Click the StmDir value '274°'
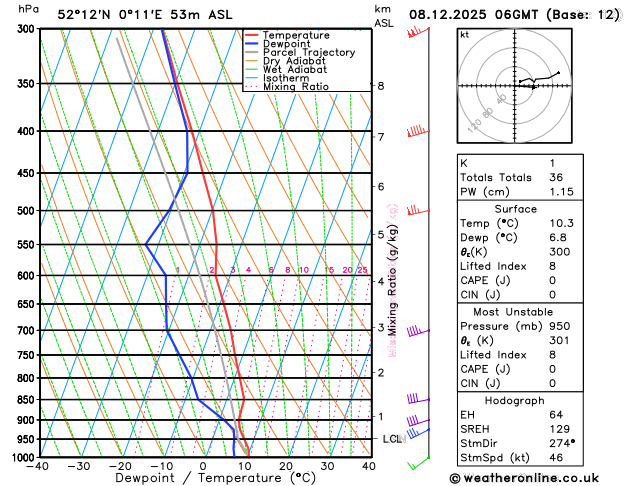This screenshot has width=629, height=486. point(562,443)
